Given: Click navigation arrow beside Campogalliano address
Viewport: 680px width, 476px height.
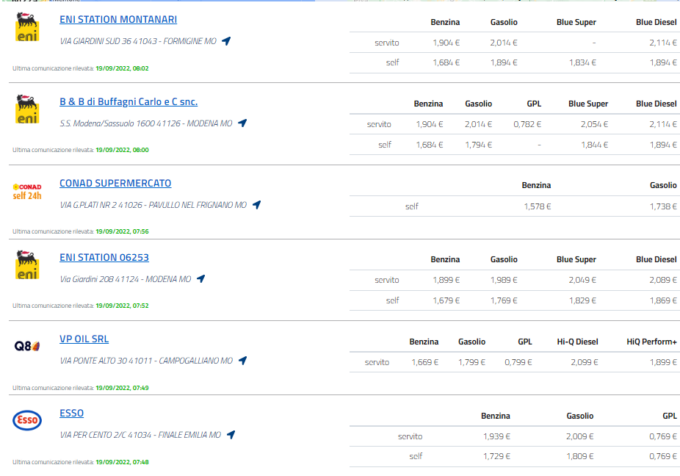Looking at the screenshot, I should click(243, 360).
